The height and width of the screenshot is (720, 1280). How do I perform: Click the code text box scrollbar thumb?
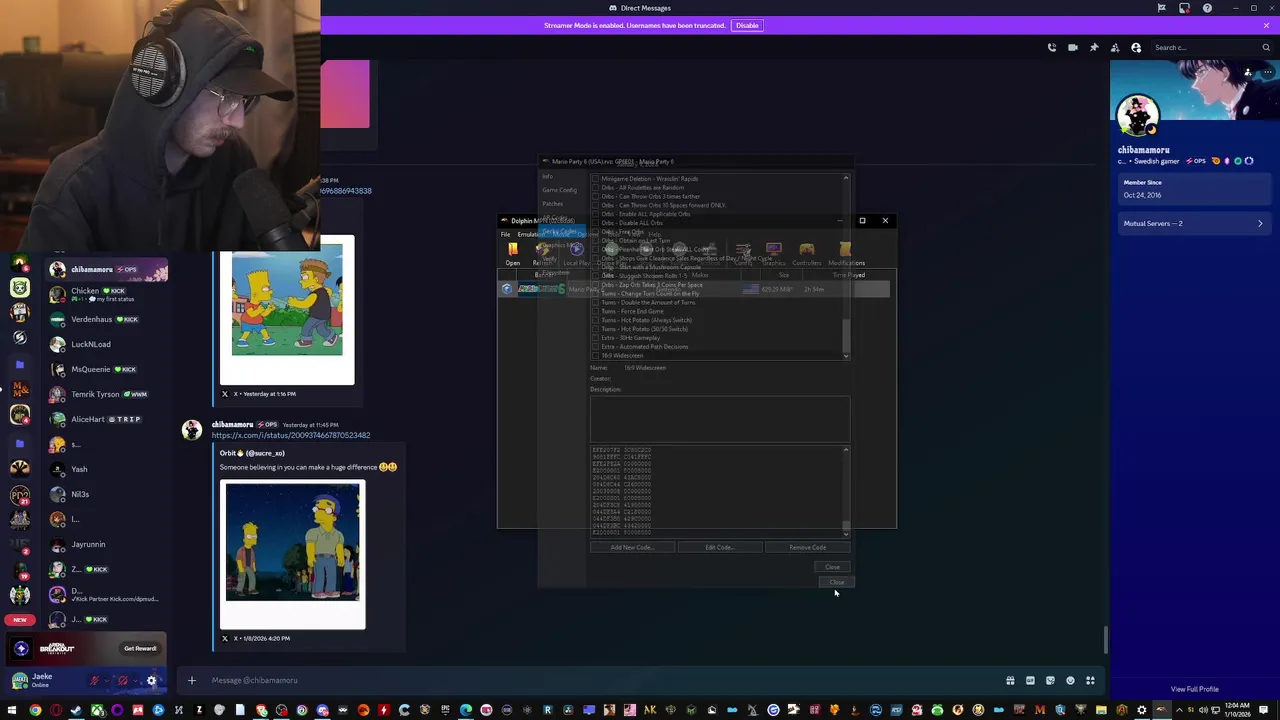tap(846, 524)
